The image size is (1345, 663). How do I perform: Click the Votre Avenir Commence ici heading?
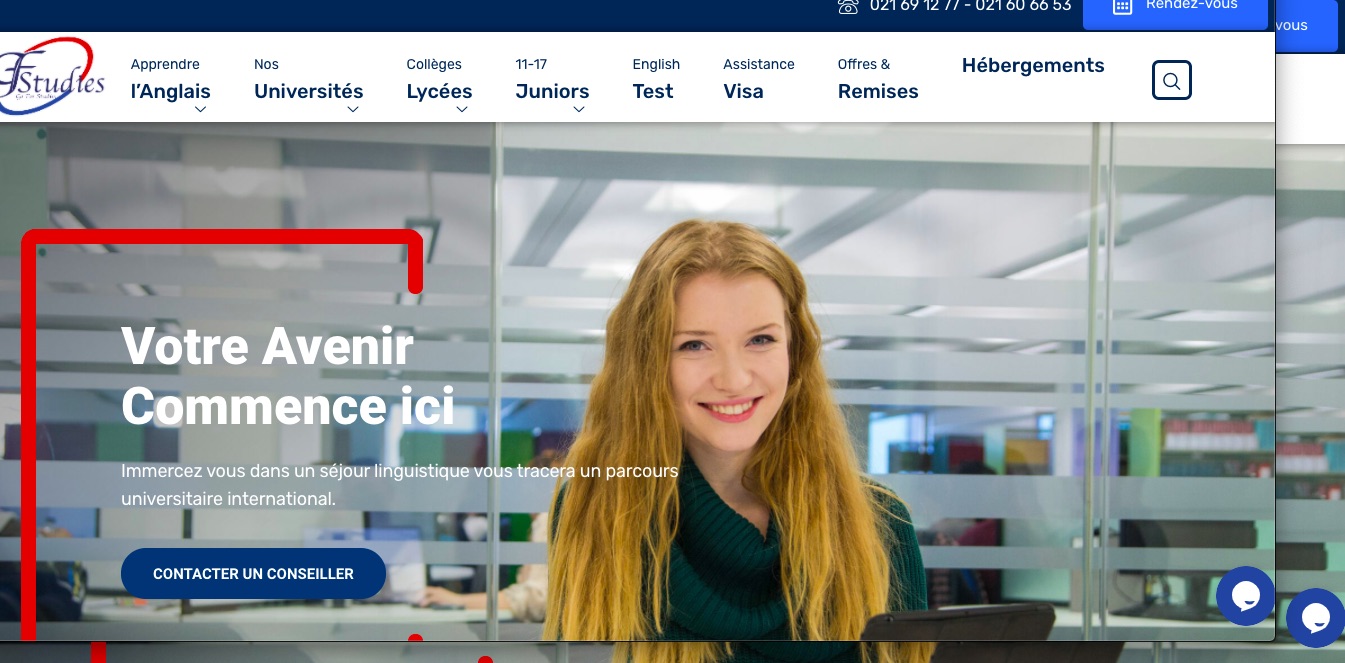[287, 377]
